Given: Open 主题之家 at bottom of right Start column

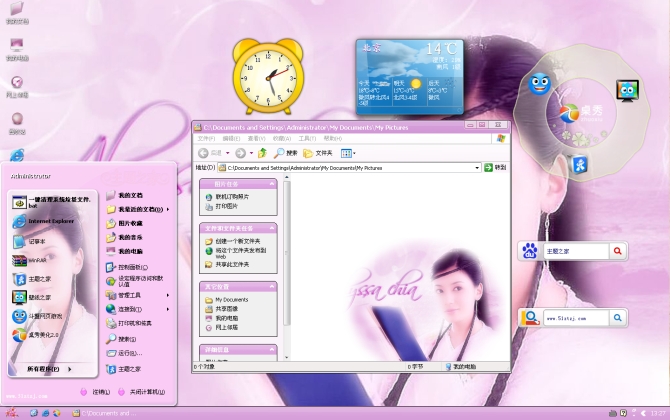Looking at the screenshot, I should pos(123,369).
